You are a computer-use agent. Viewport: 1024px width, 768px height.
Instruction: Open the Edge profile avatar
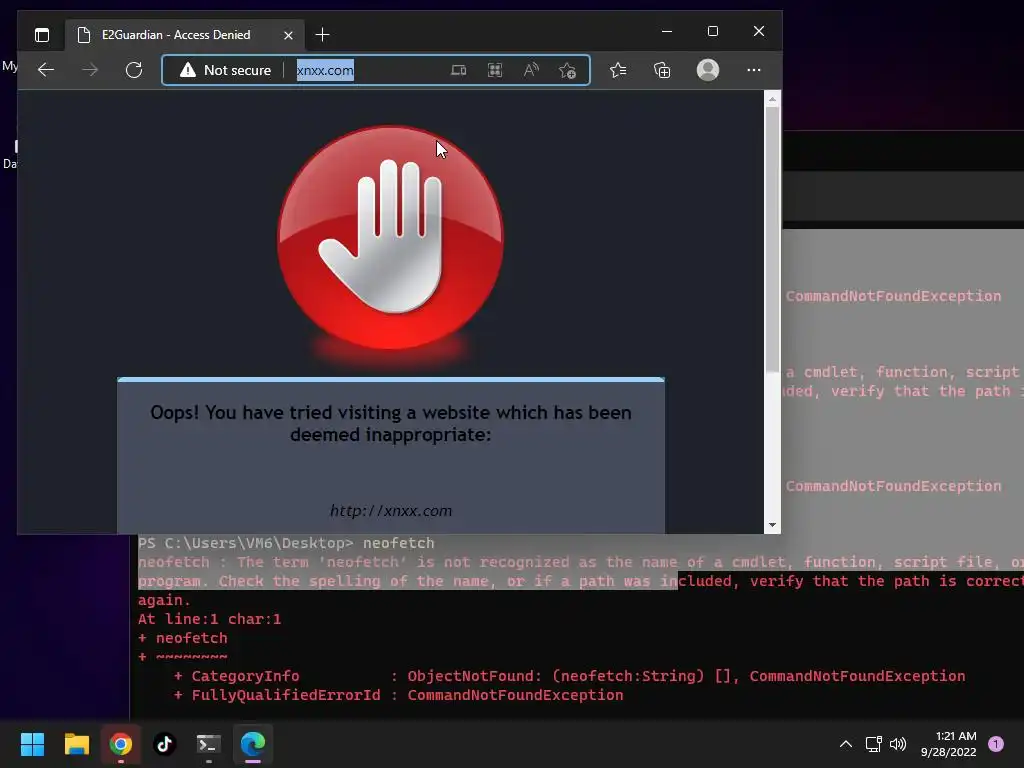(708, 70)
